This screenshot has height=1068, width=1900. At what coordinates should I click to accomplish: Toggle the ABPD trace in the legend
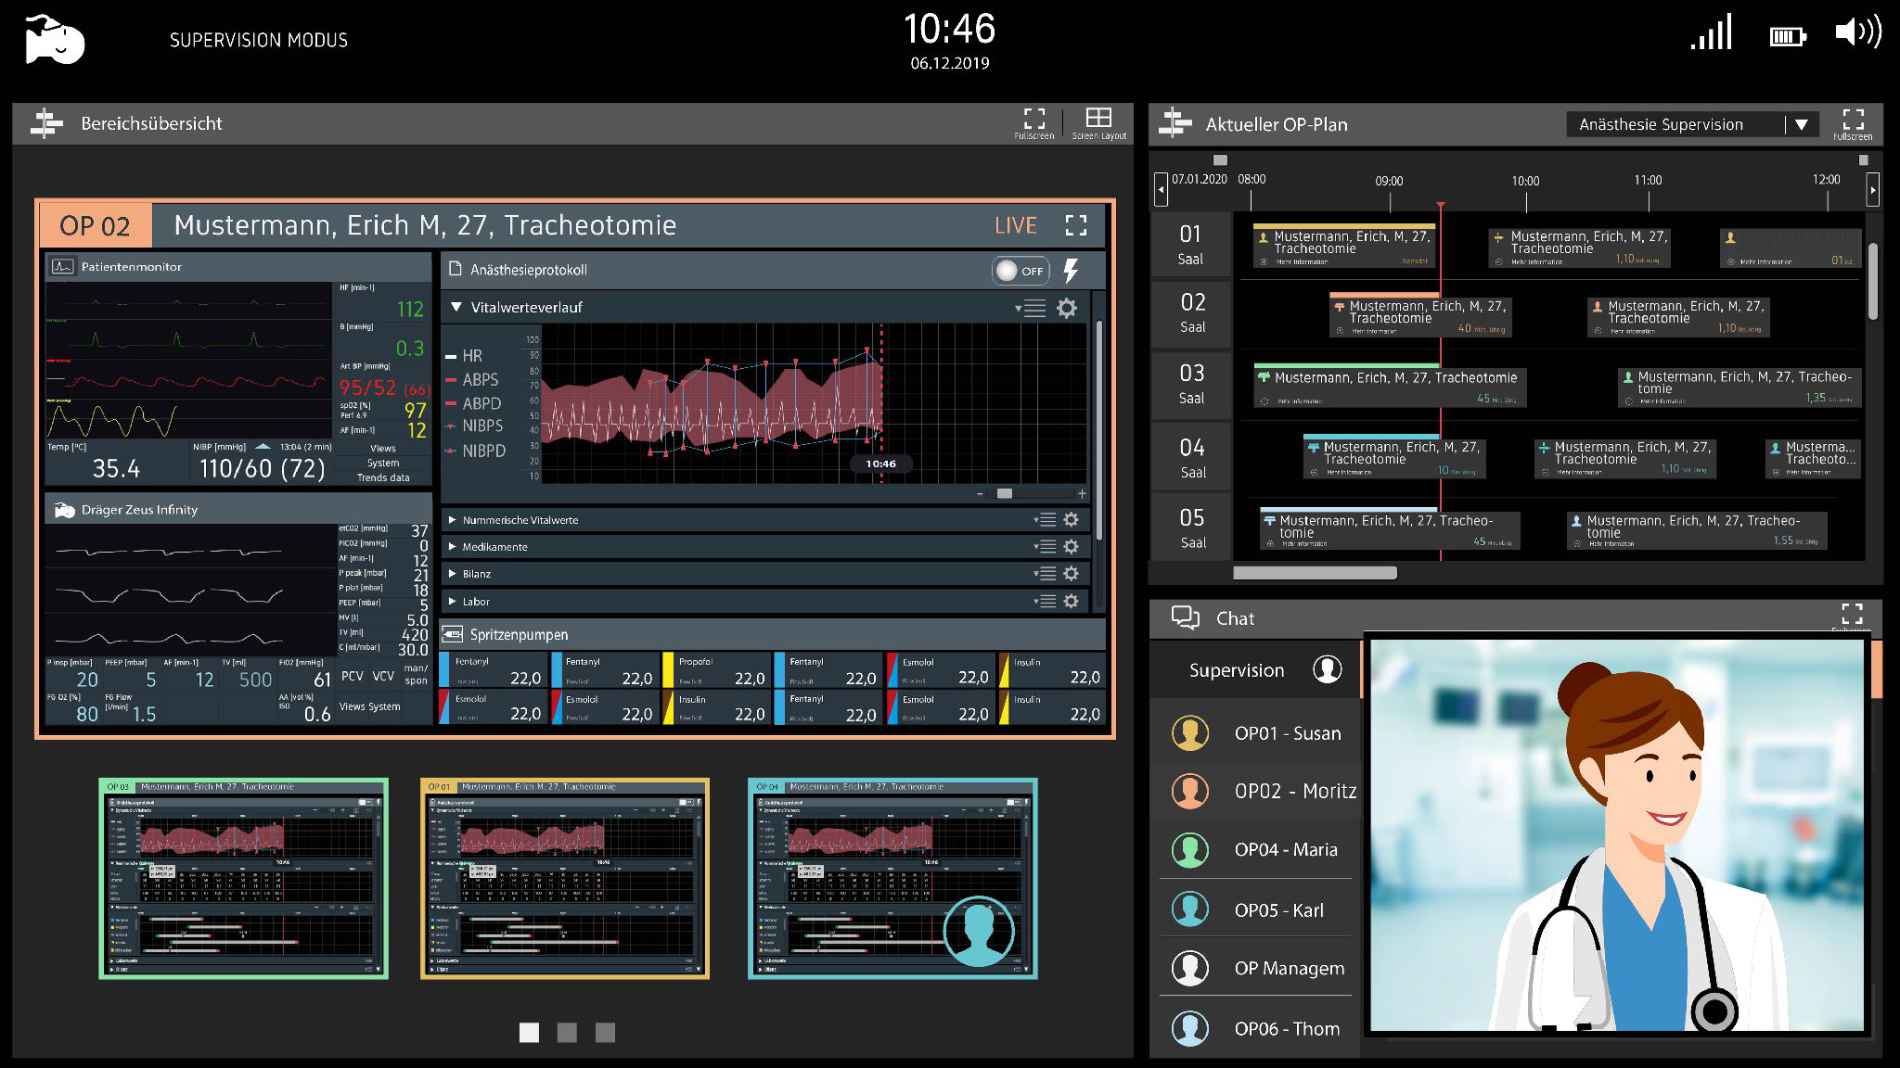tap(473, 403)
